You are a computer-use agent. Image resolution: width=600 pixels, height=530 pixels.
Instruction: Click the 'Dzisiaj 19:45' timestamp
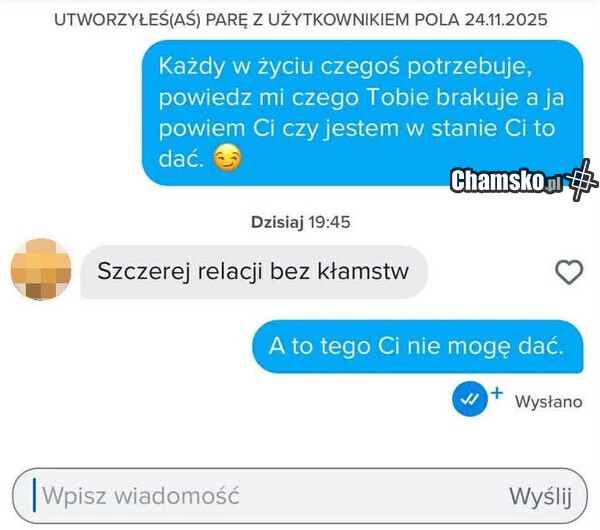tap(301, 222)
